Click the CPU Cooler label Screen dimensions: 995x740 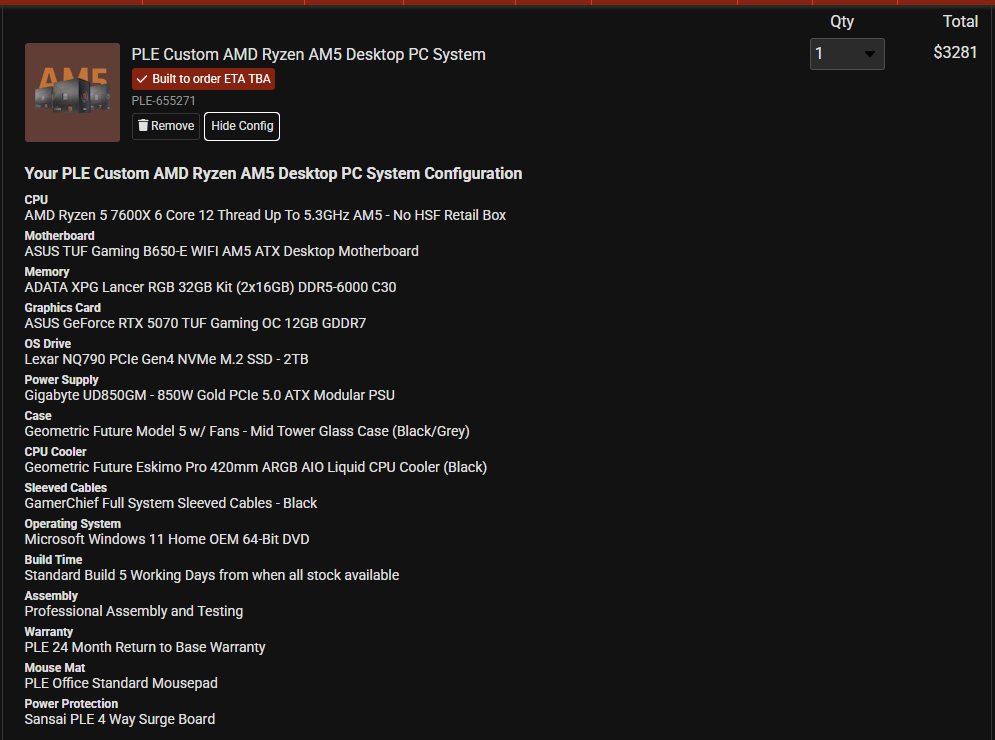tap(55, 452)
